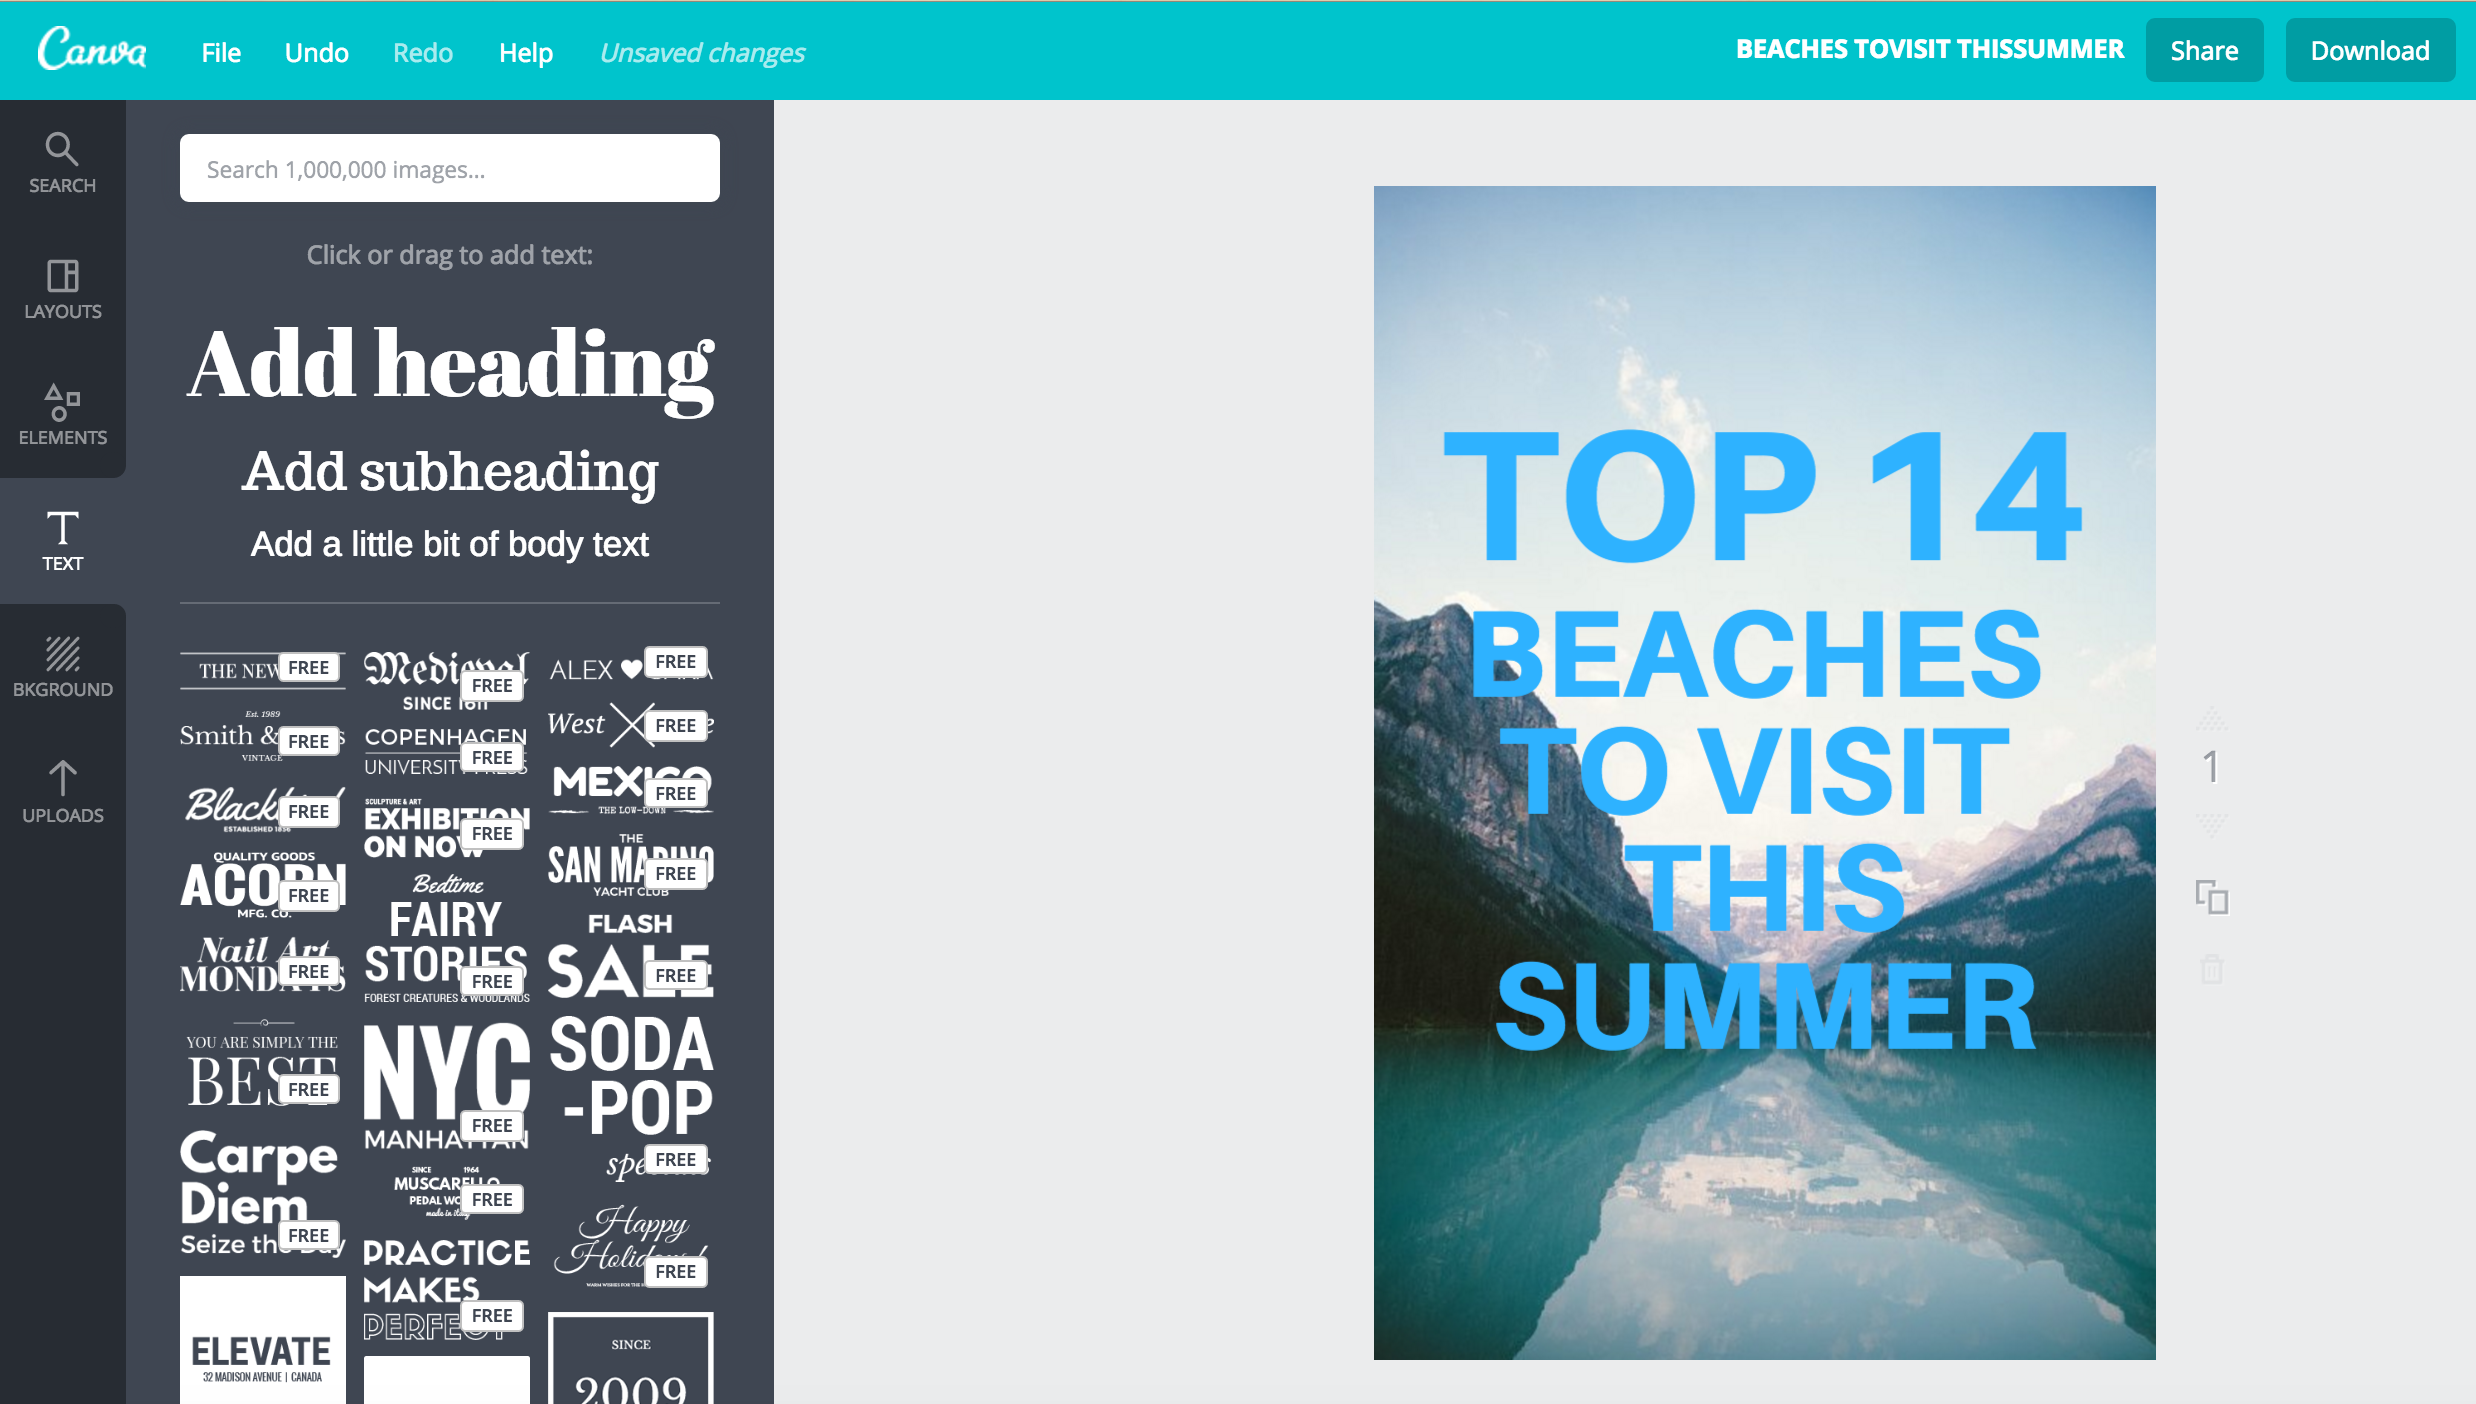
Task: Add a subheading text element
Action: tap(450, 472)
